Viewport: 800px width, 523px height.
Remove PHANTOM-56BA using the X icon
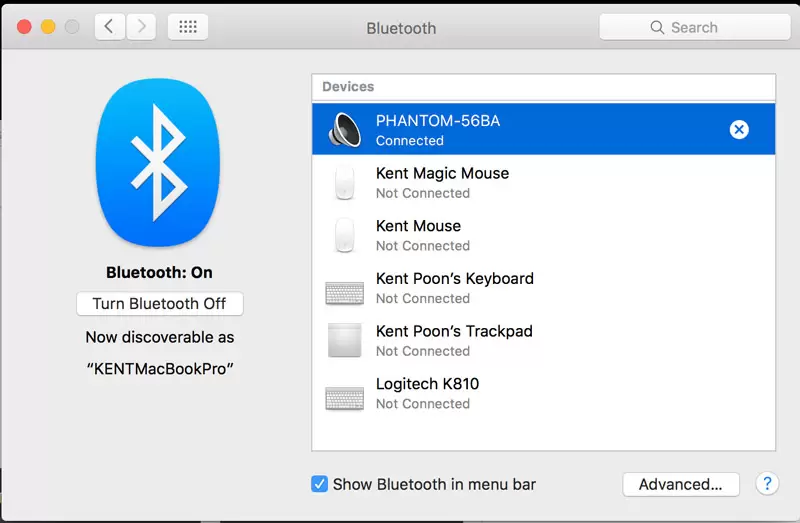point(738,129)
